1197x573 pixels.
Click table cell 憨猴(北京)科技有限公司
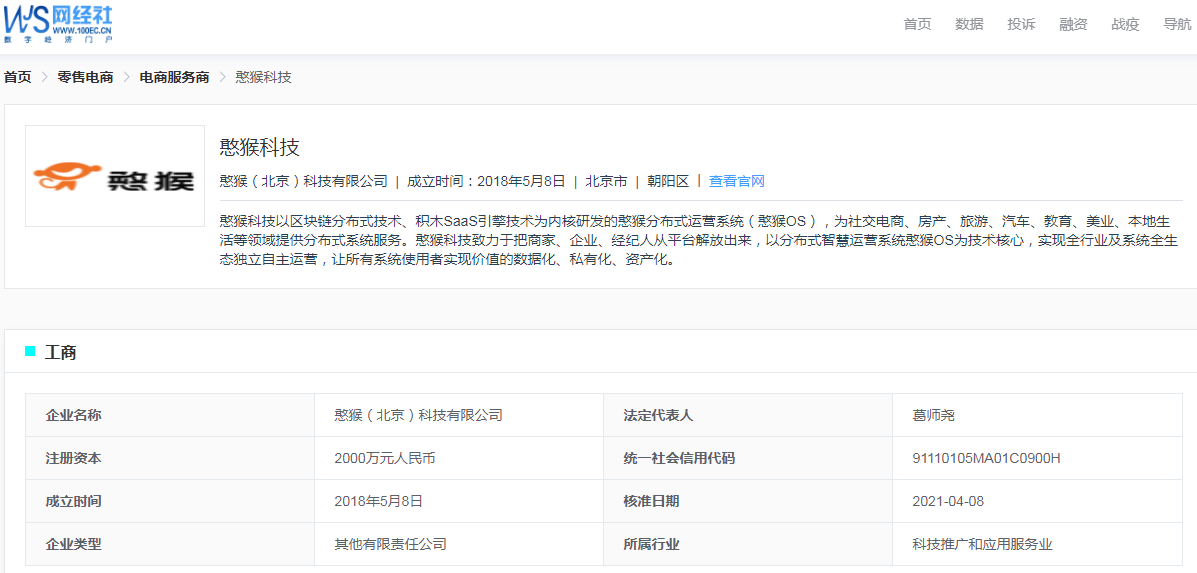tap(418, 416)
